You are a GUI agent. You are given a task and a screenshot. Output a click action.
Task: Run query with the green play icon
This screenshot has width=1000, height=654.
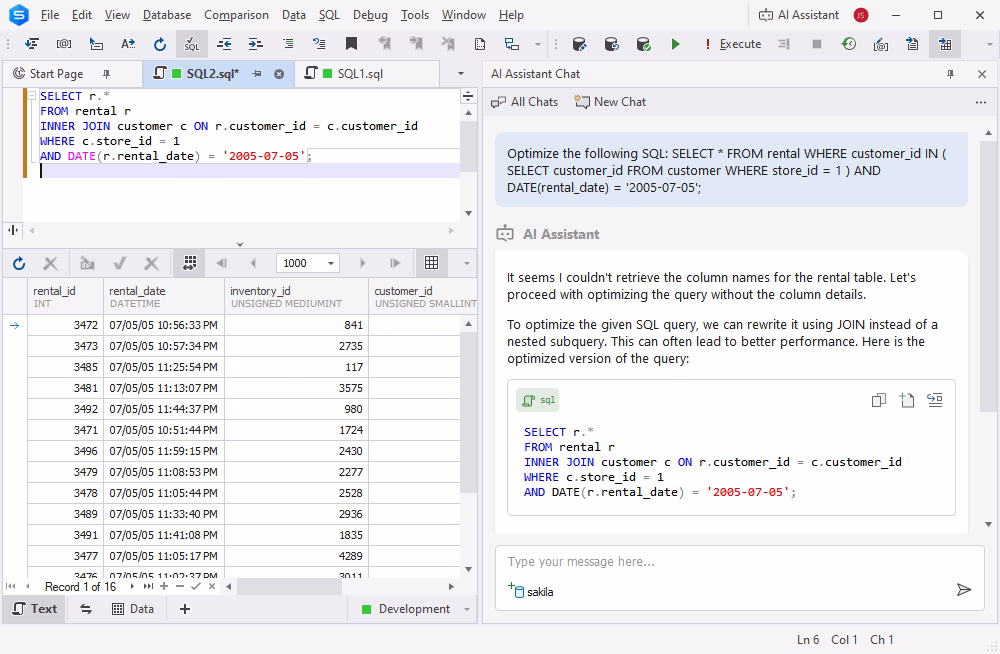click(675, 44)
